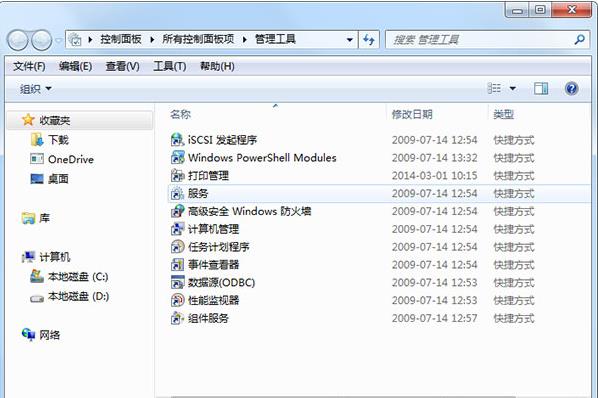Click the 管理工具 breadcrumb
598x398 pixels.
pos(275,39)
